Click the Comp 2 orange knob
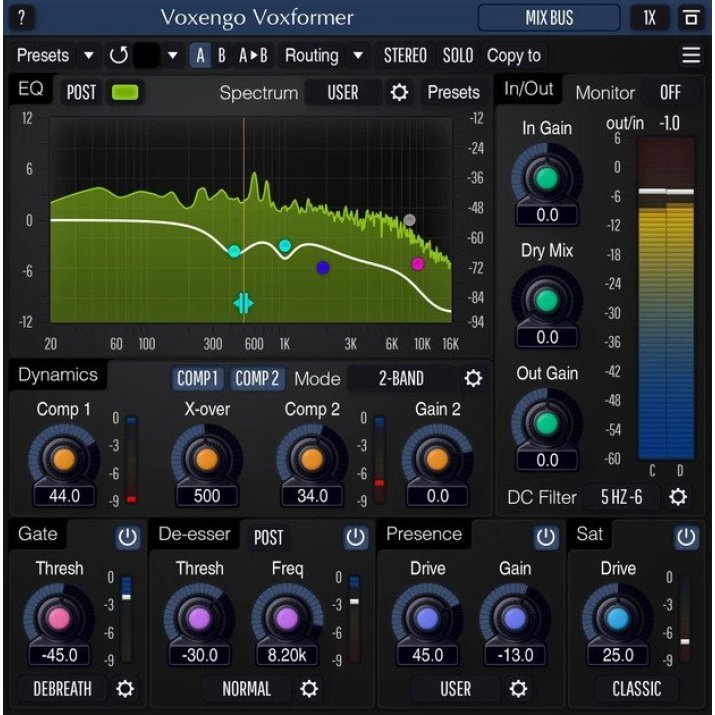715x715 pixels. click(312, 459)
